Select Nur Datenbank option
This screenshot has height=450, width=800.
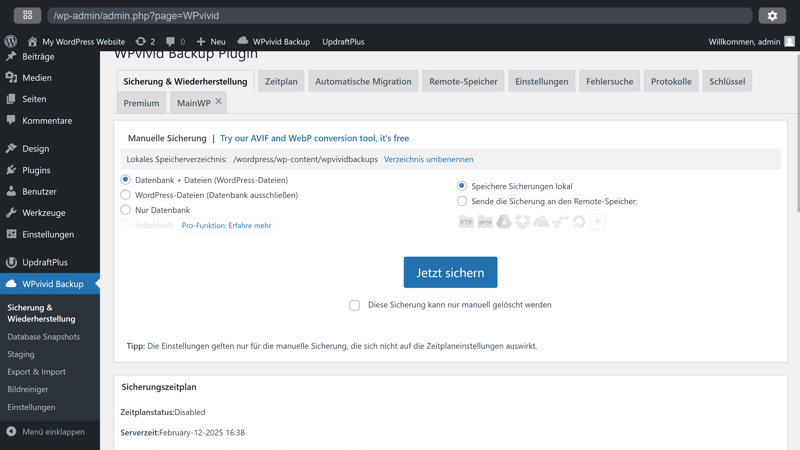(125, 209)
